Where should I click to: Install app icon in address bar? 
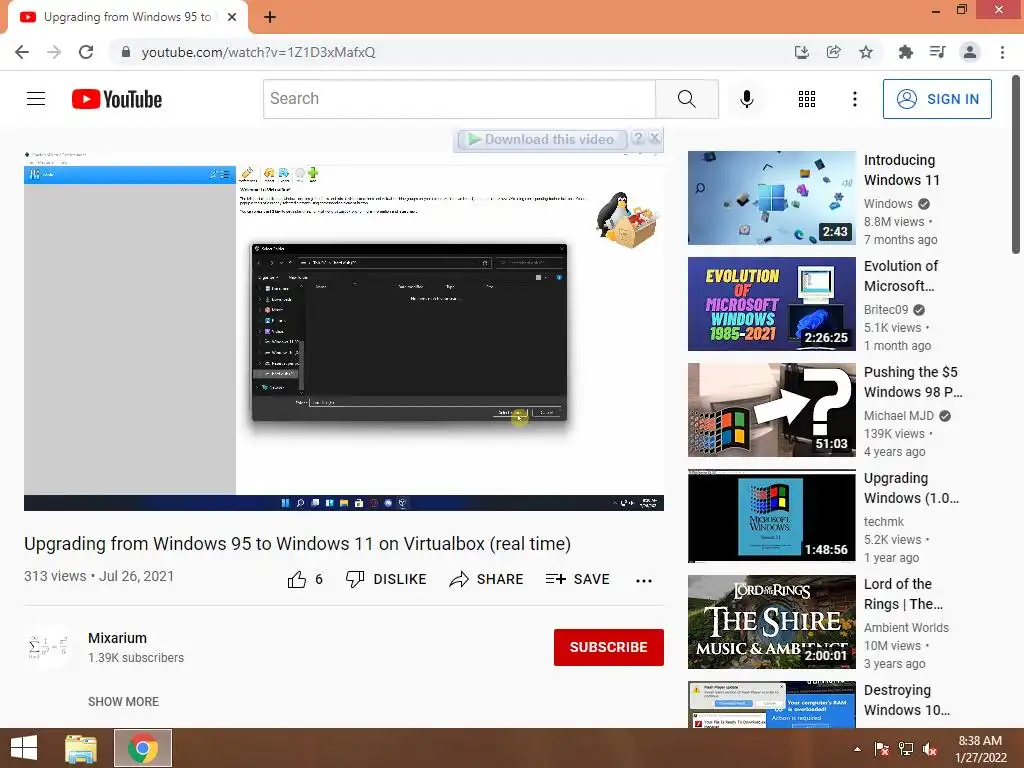tap(801, 52)
